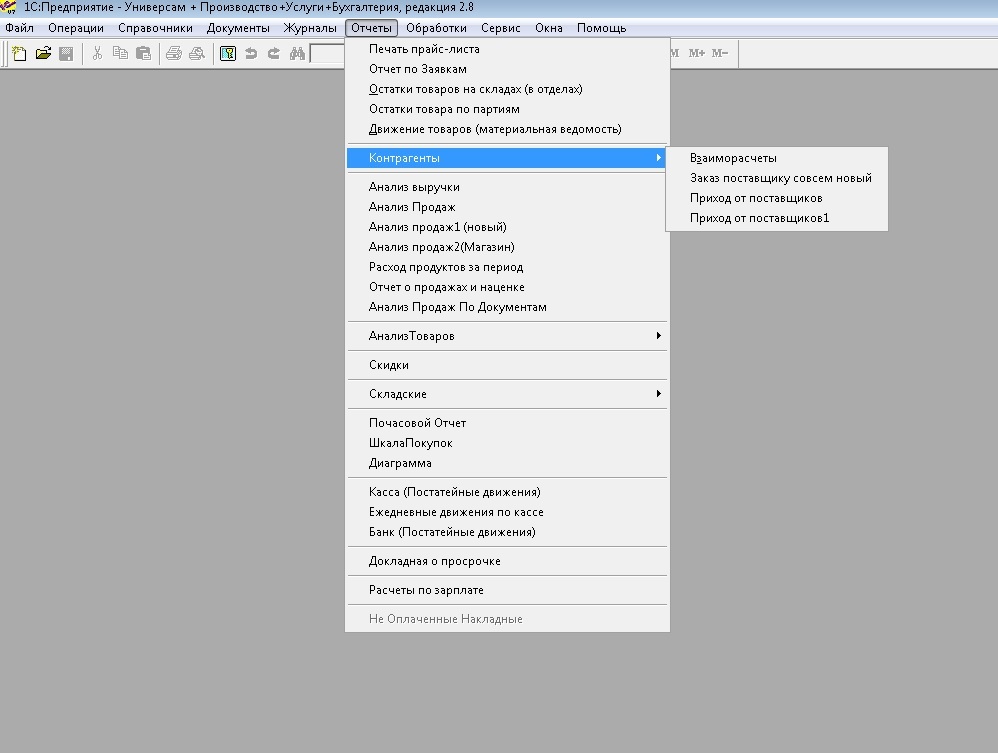Open the Помощь menu
Screen dimensions: 998x753
(x=601, y=28)
